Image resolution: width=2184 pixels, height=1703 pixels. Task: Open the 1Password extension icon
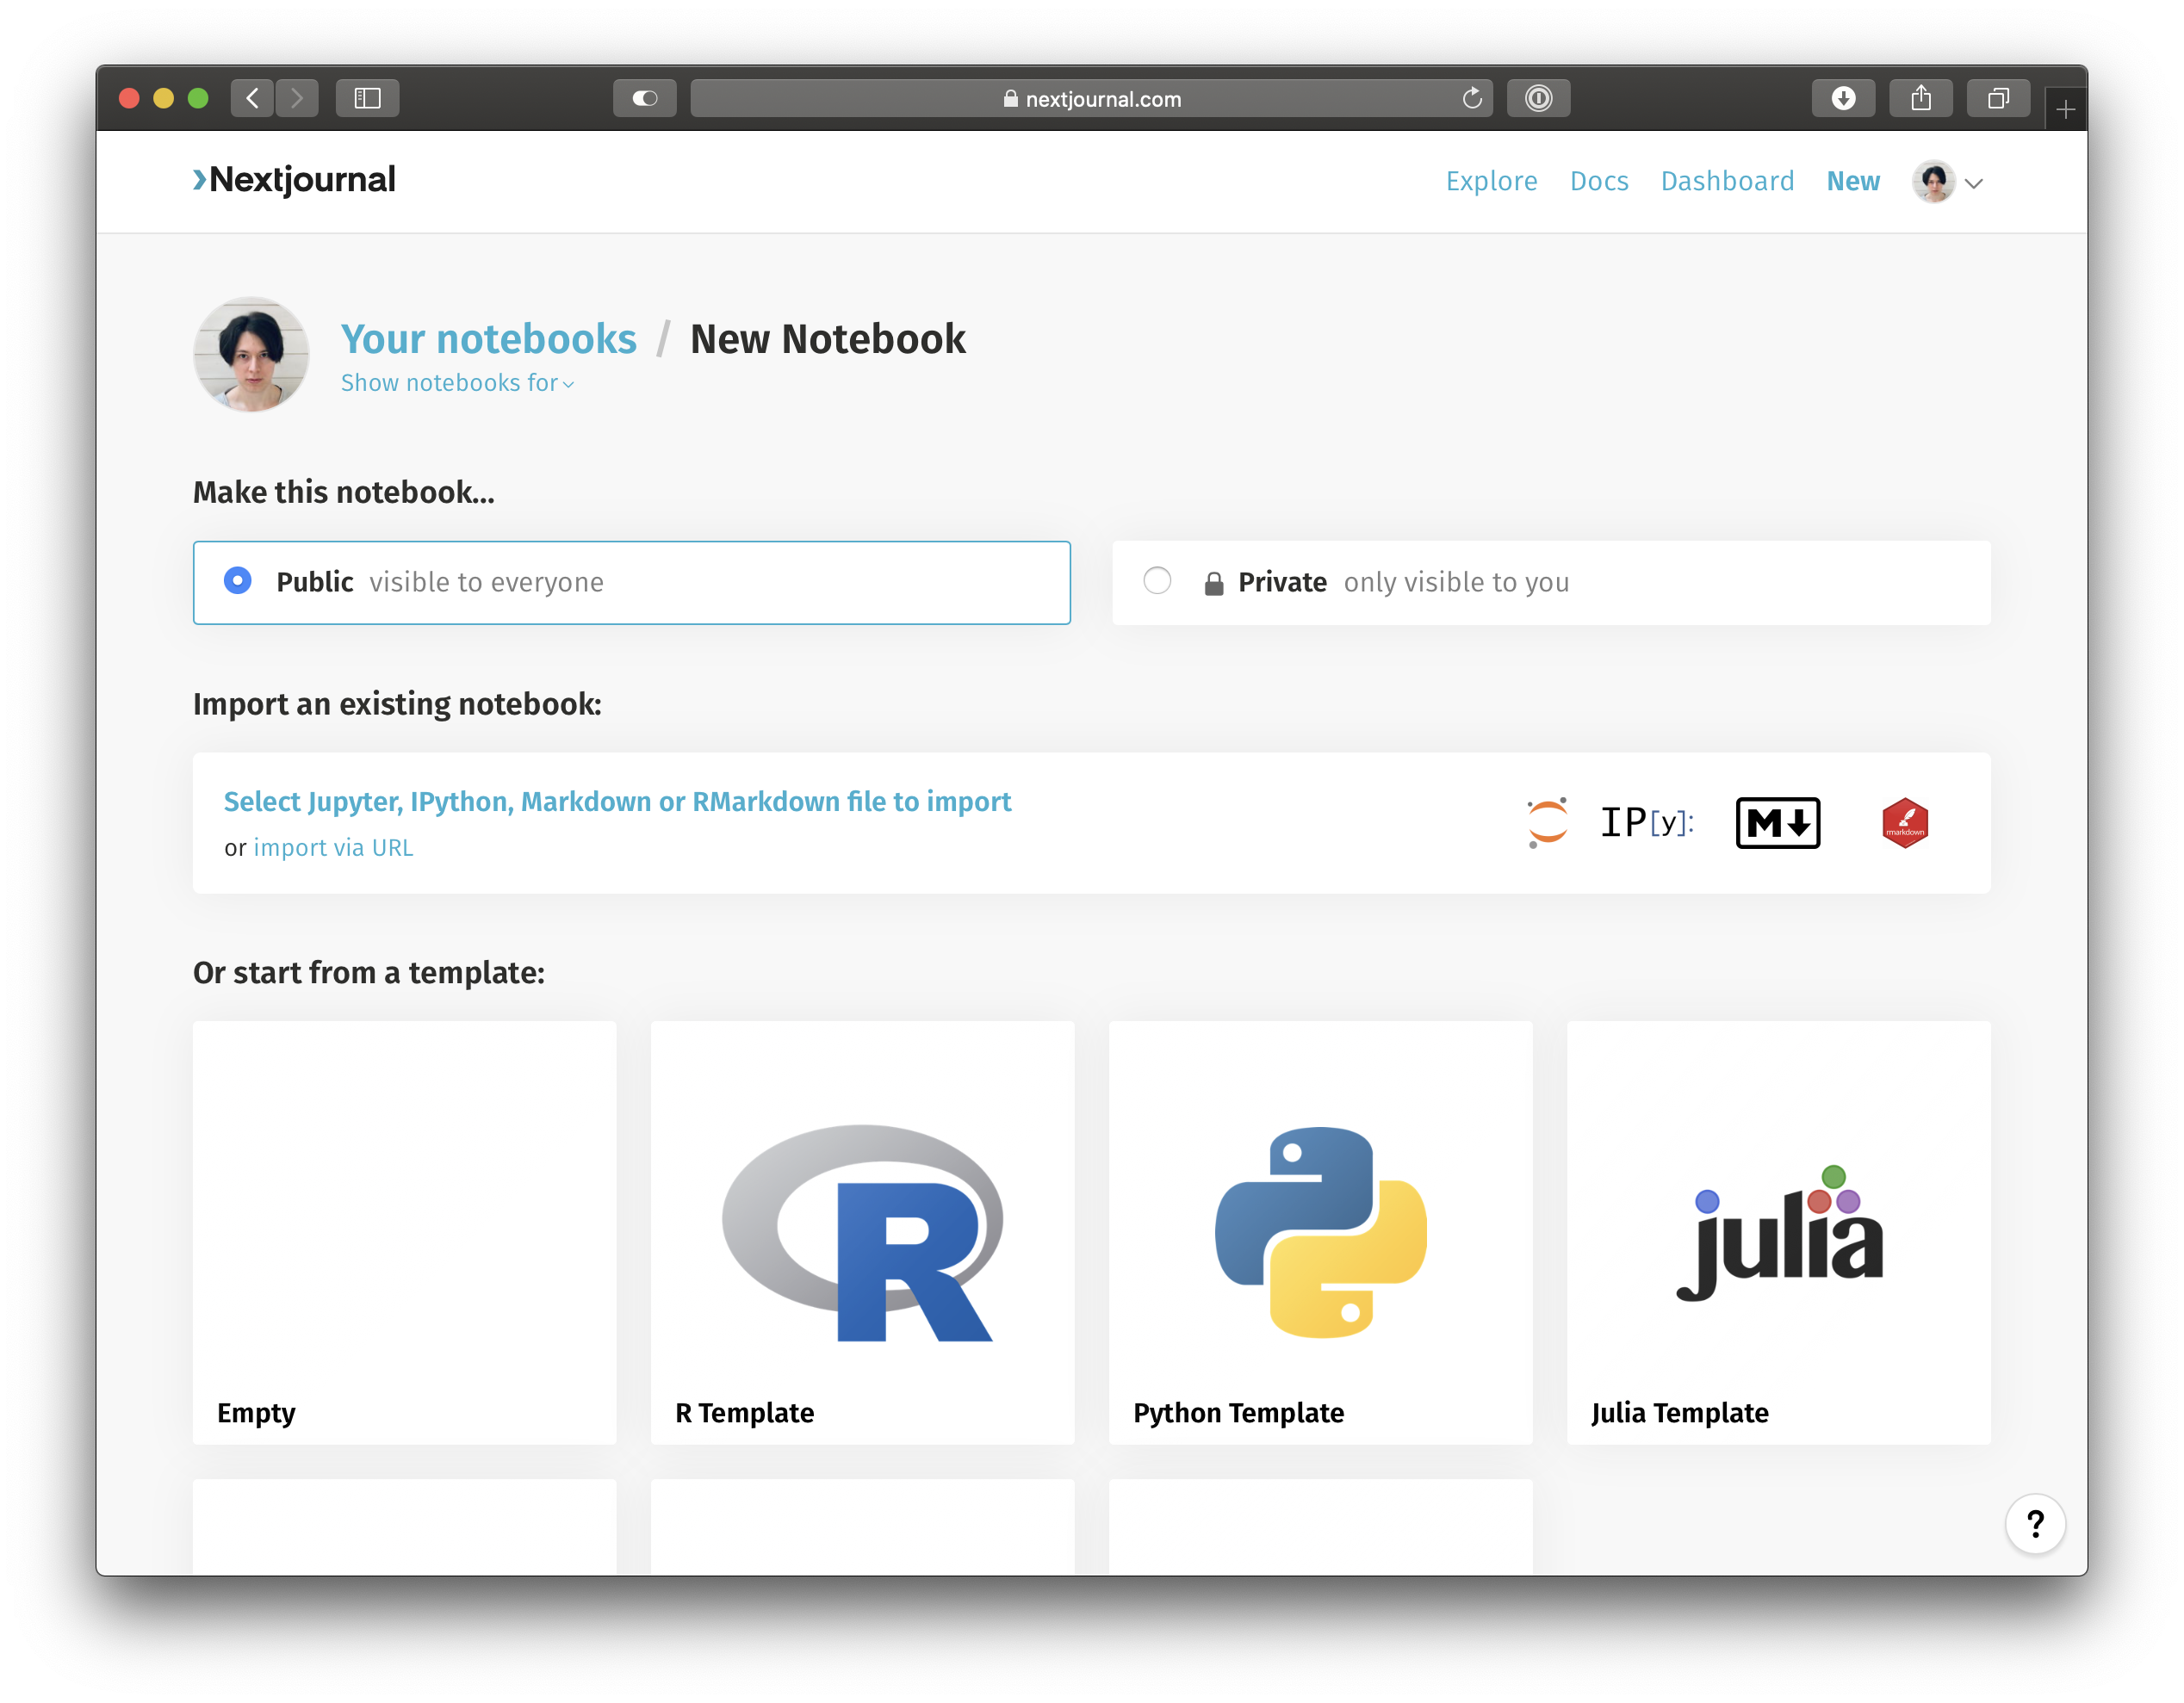[1538, 98]
